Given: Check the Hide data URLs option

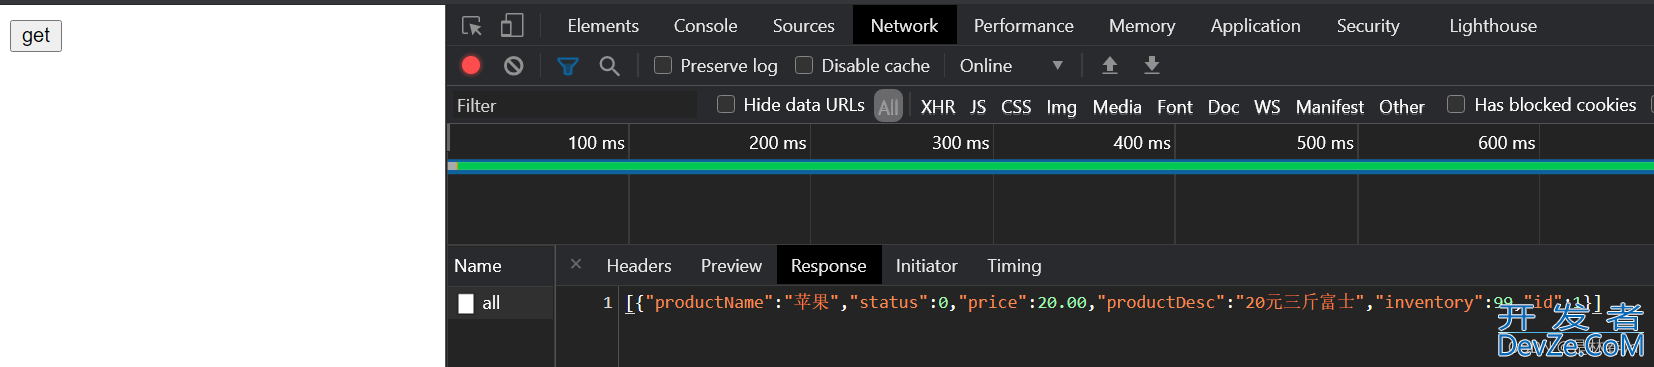Looking at the screenshot, I should coord(726,104).
